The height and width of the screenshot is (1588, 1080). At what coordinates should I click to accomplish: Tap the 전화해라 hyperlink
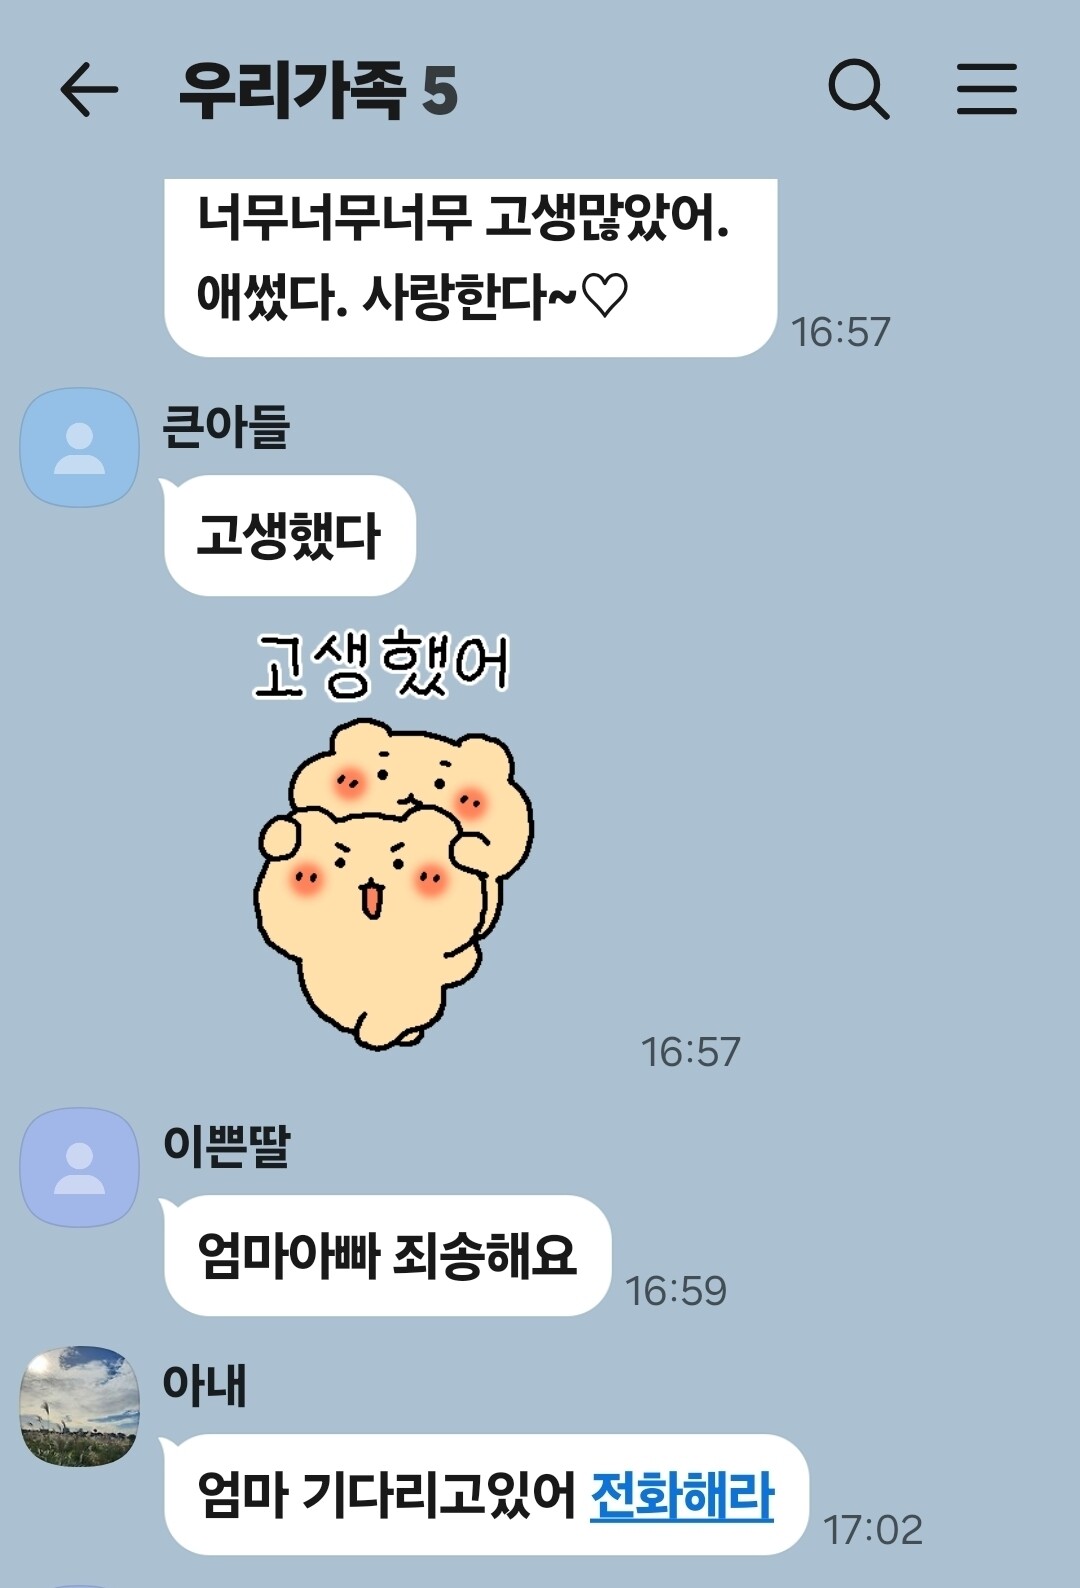tap(682, 1496)
